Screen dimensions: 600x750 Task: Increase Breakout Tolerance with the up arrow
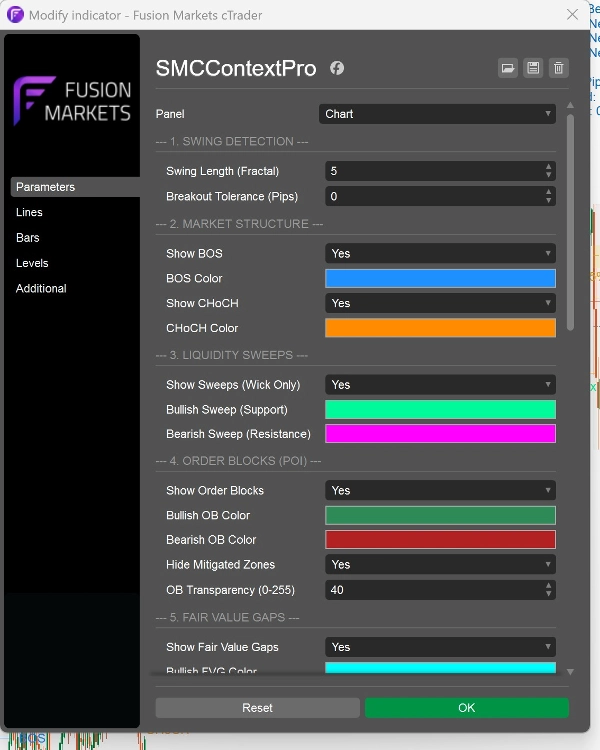(548, 192)
